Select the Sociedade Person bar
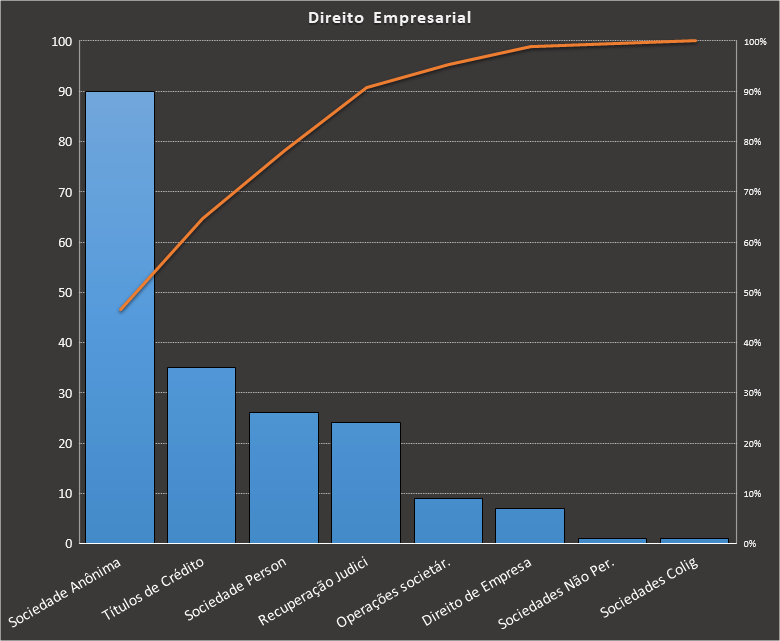 tap(283, 478)
